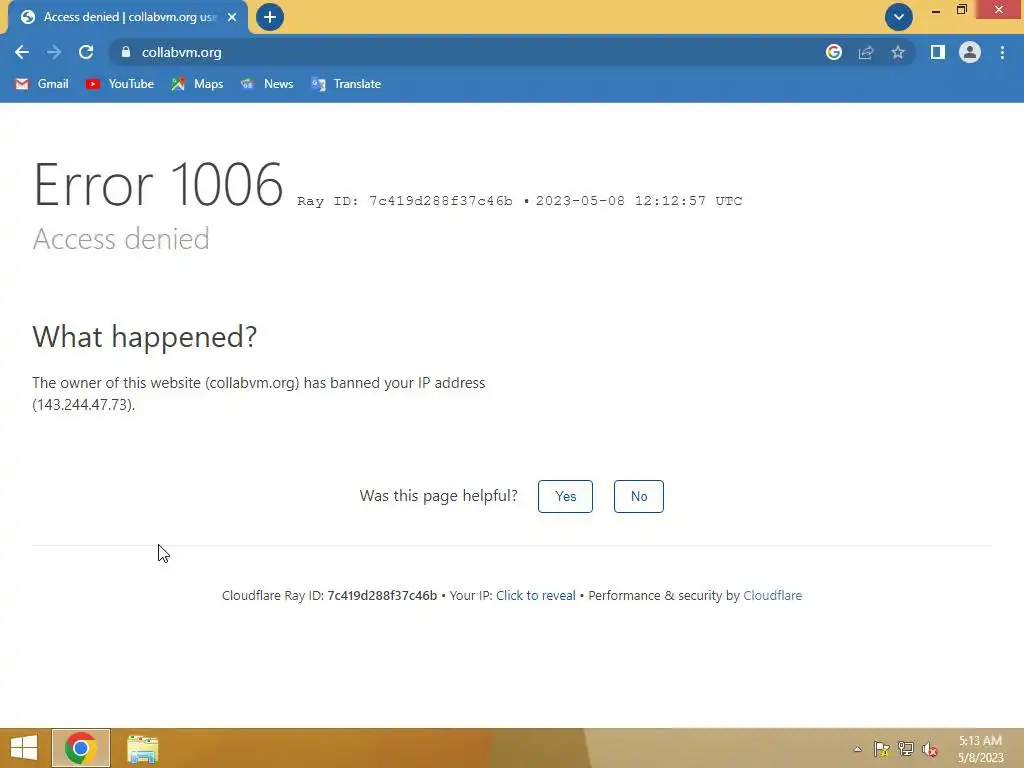1024x768 pixels.
Task: Go back to the previous page
Action: tap(22, 52)
